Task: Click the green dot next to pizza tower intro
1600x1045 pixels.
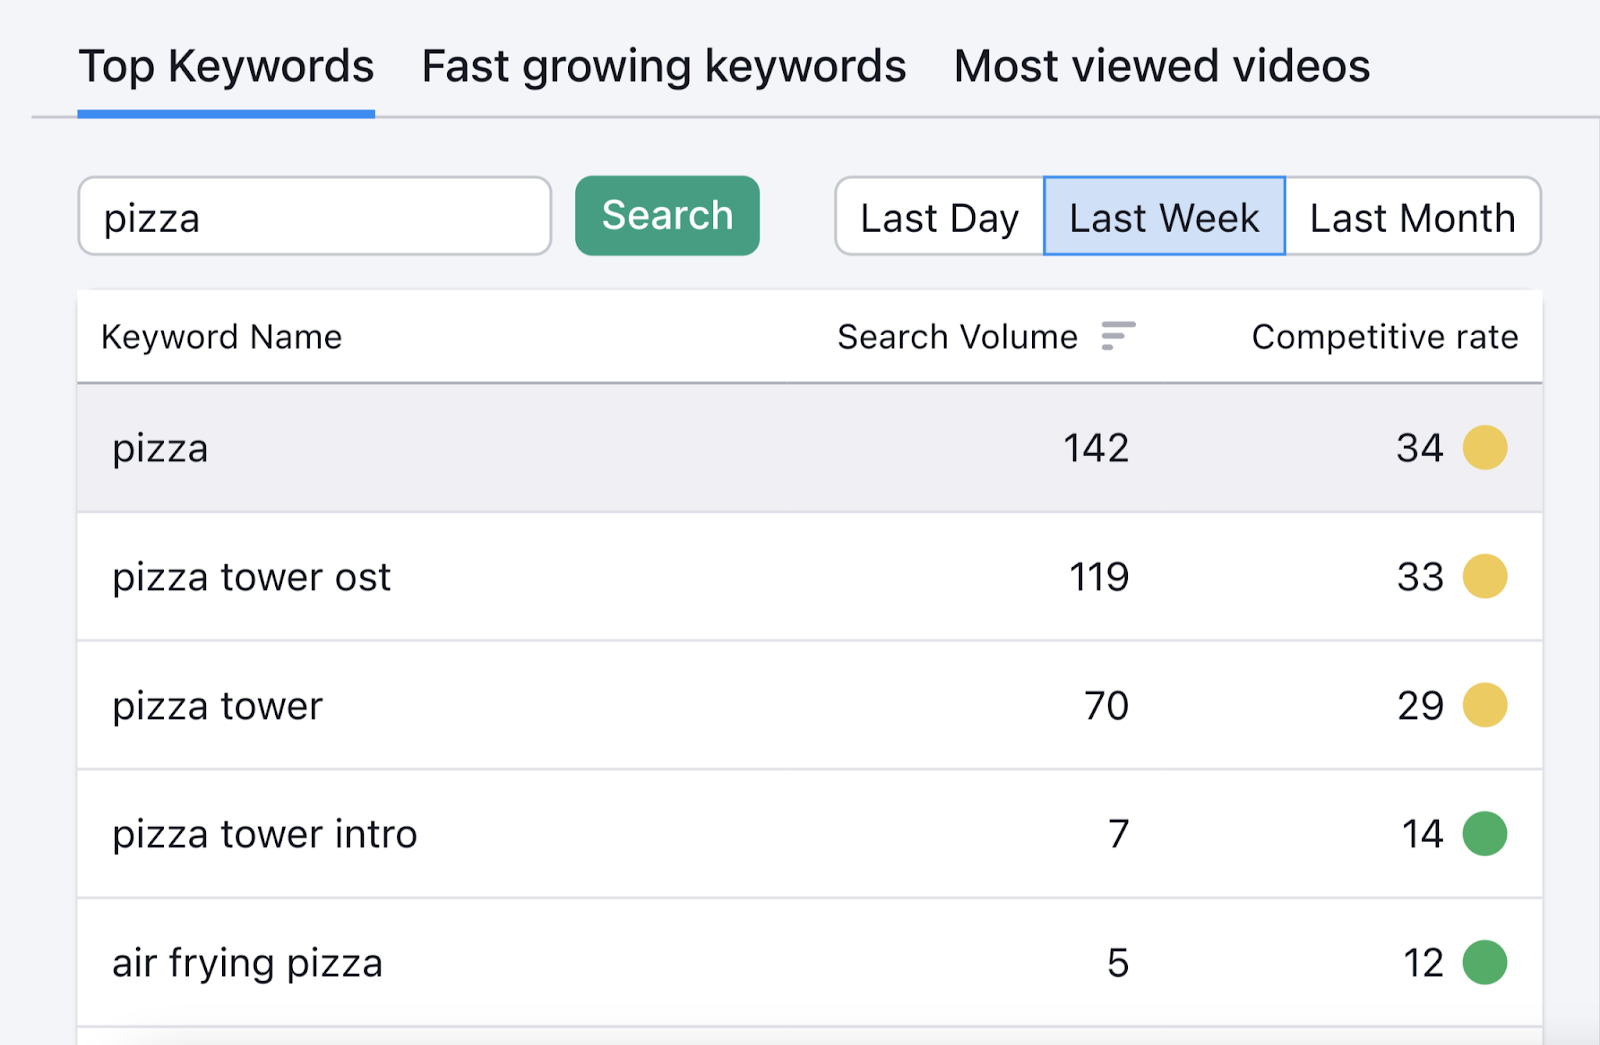Action: coord(1486,834)
